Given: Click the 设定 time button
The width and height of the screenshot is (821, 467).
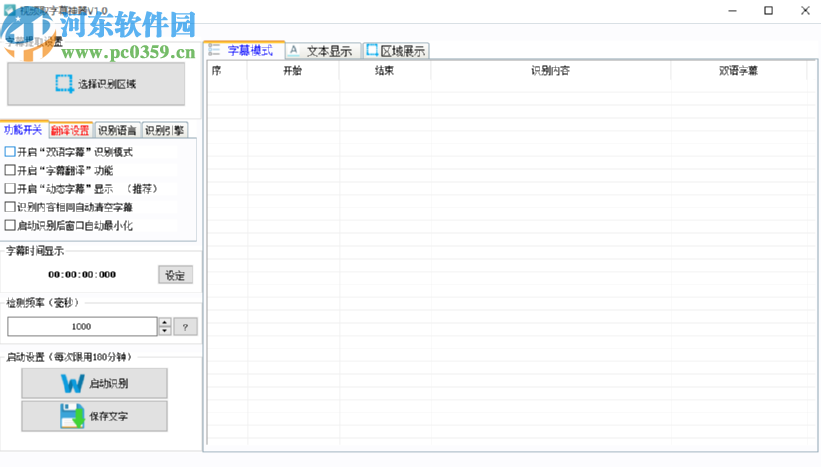Looking at the screenshot, I should click(x=175, y=275).
